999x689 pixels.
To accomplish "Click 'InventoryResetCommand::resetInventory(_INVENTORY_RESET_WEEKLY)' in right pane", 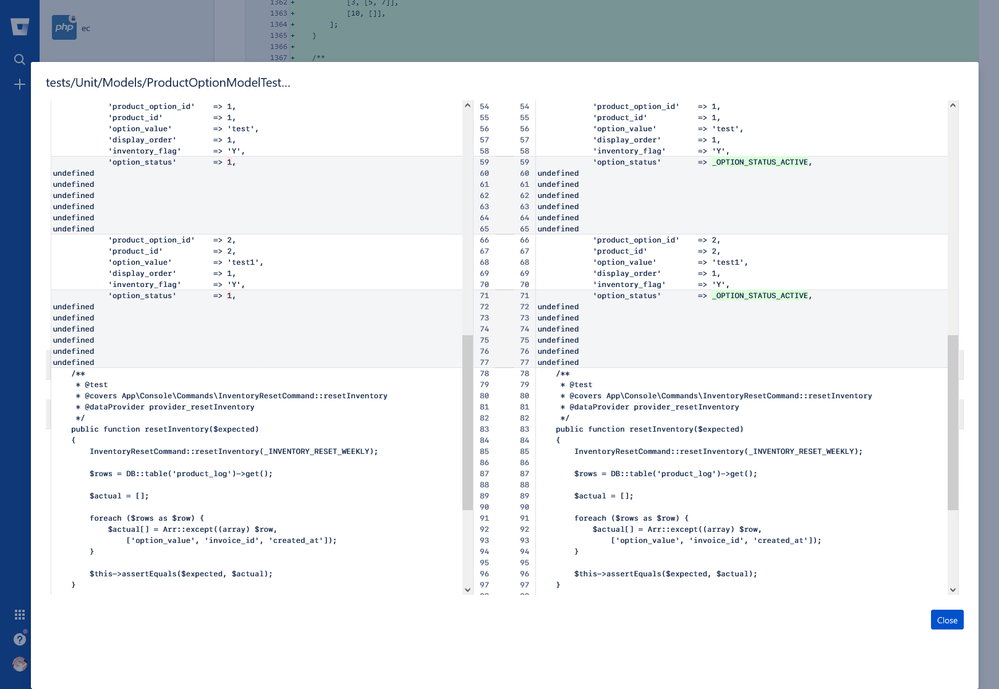I will [718, 452].
